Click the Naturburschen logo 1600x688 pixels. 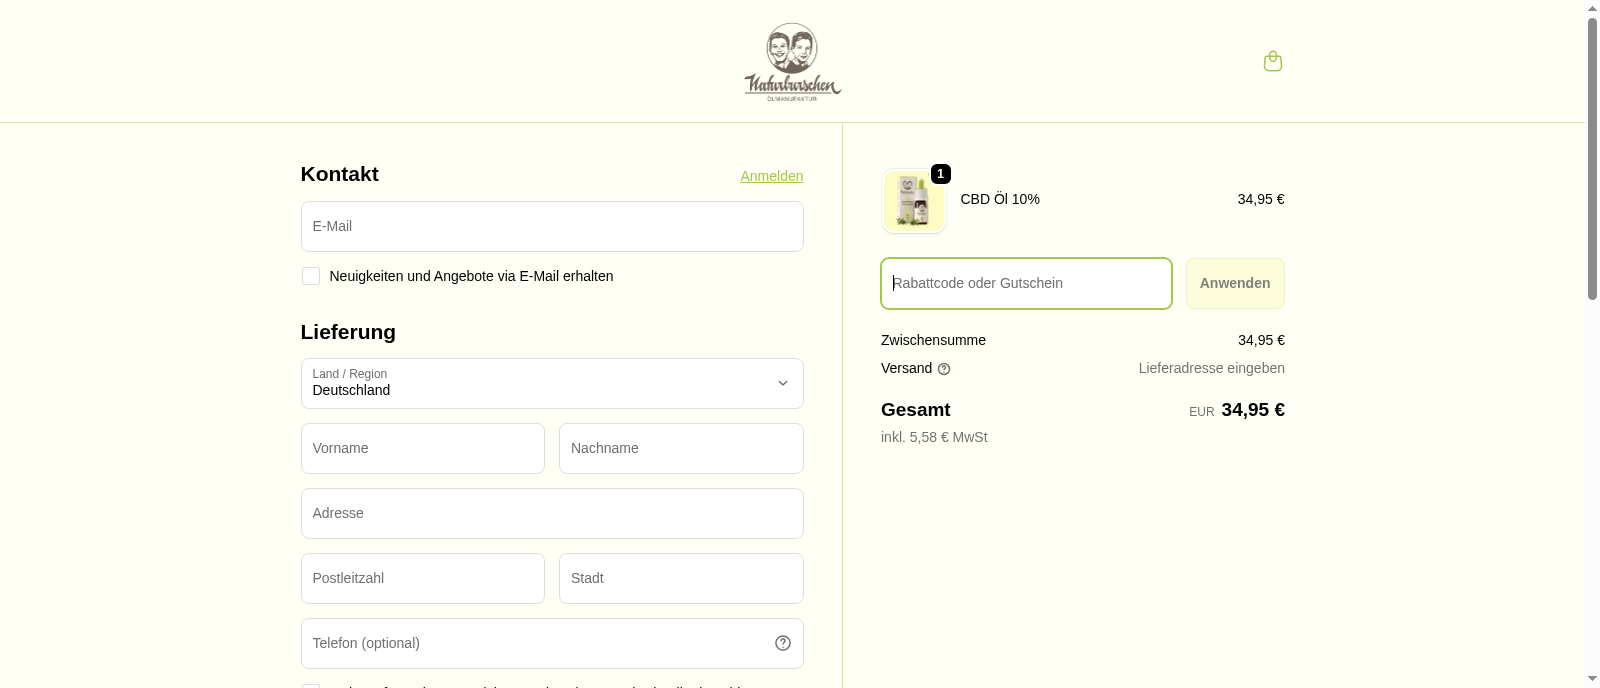pos(791,60)
